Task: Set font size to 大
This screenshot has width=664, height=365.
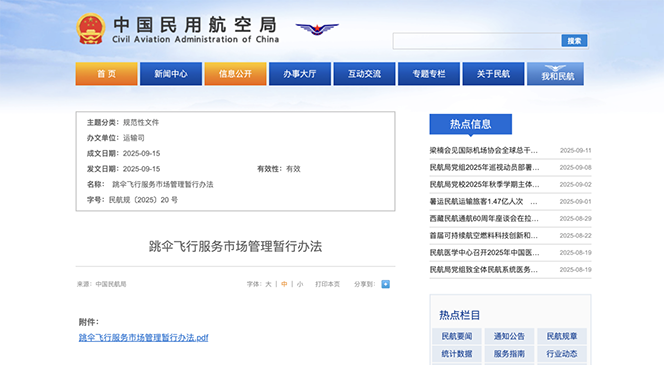Action: click(268, 284)
